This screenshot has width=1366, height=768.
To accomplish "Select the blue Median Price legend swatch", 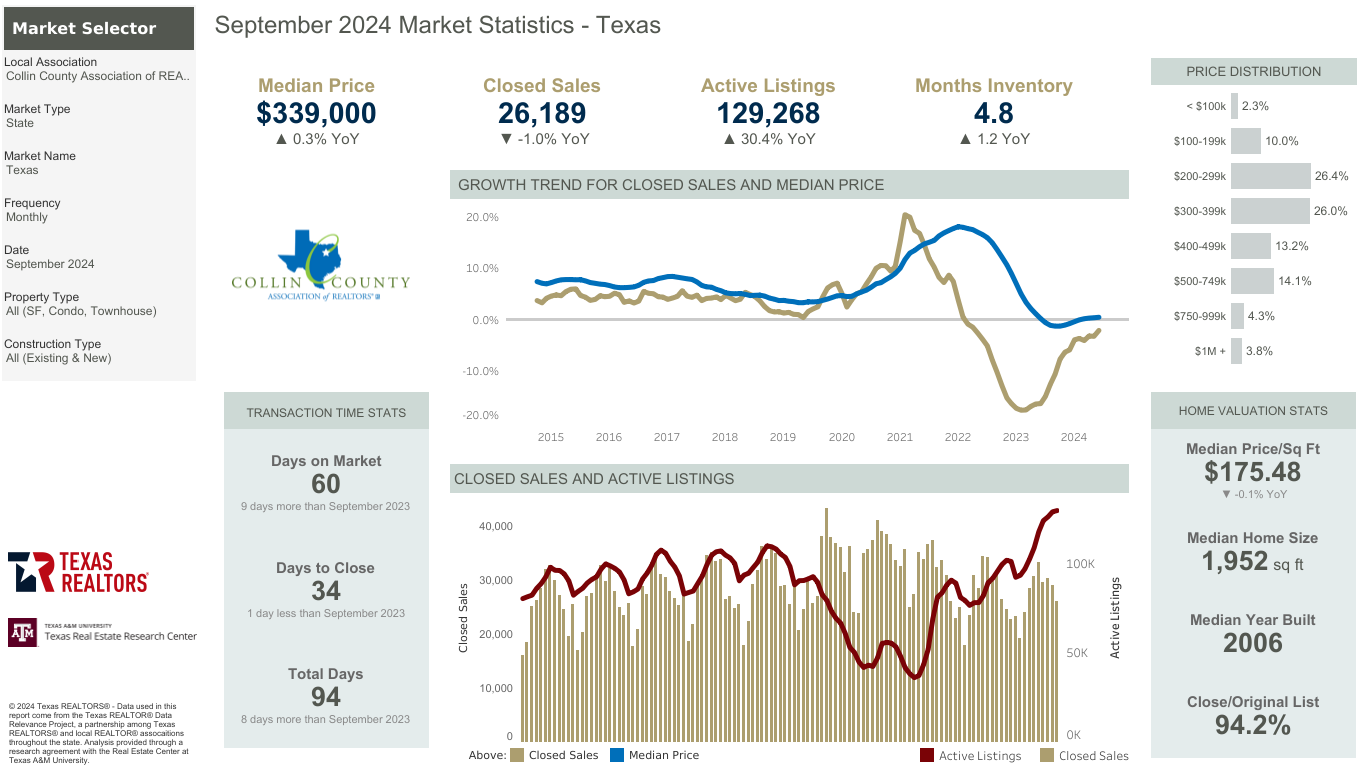I will [617, 755].
